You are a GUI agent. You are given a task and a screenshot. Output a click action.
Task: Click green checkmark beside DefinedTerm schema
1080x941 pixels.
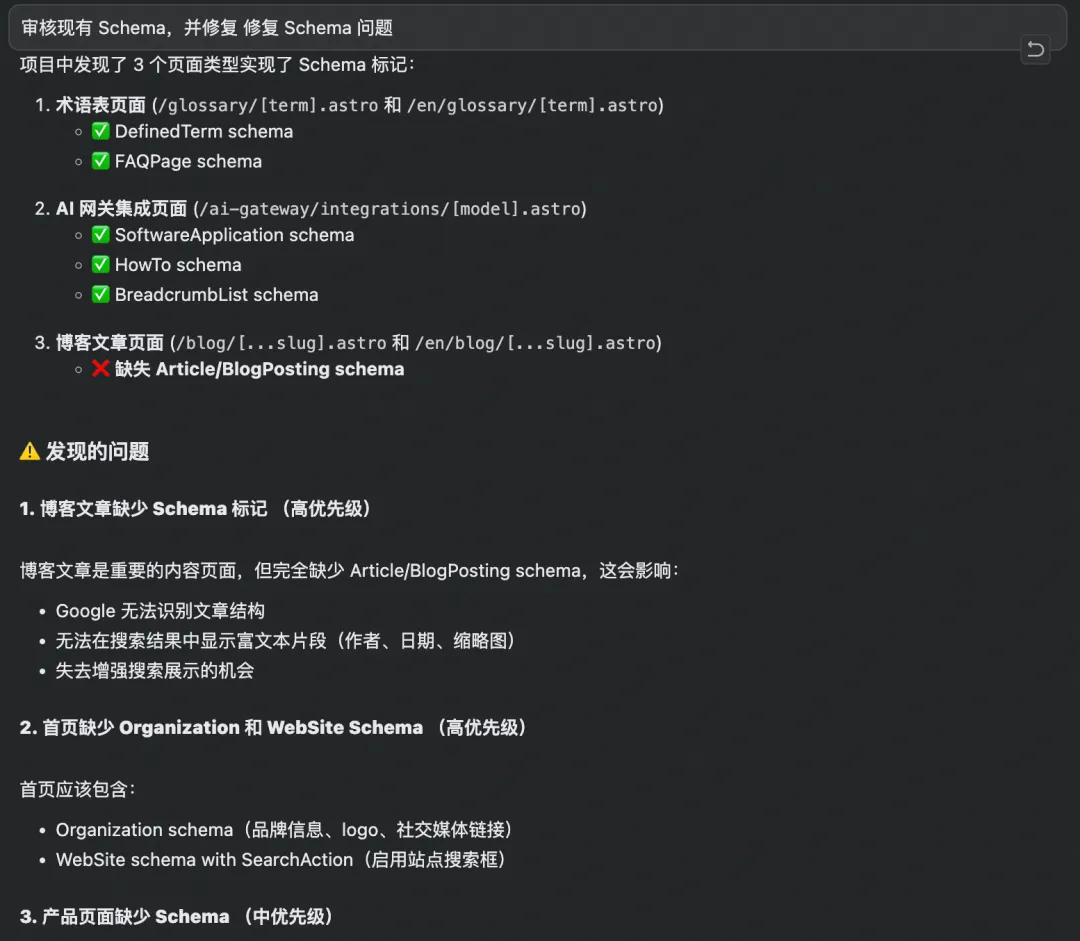[101, 131]
